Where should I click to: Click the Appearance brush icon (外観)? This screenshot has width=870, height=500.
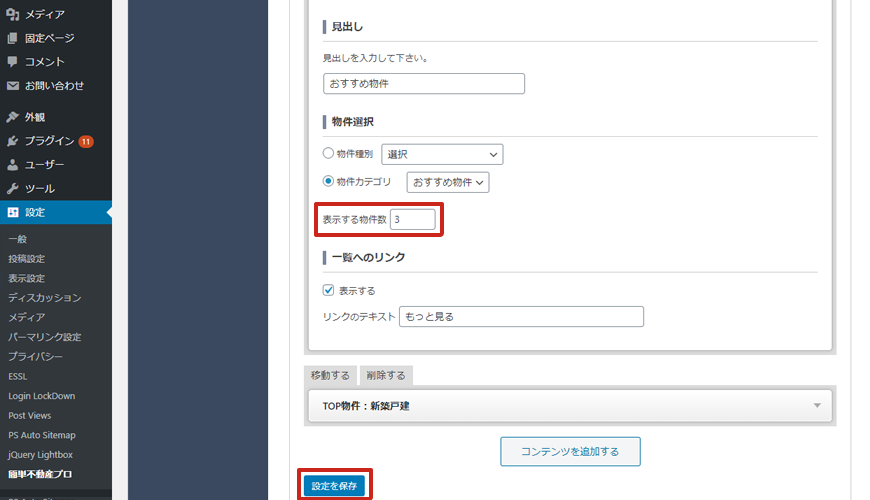[x=13, y=117]
